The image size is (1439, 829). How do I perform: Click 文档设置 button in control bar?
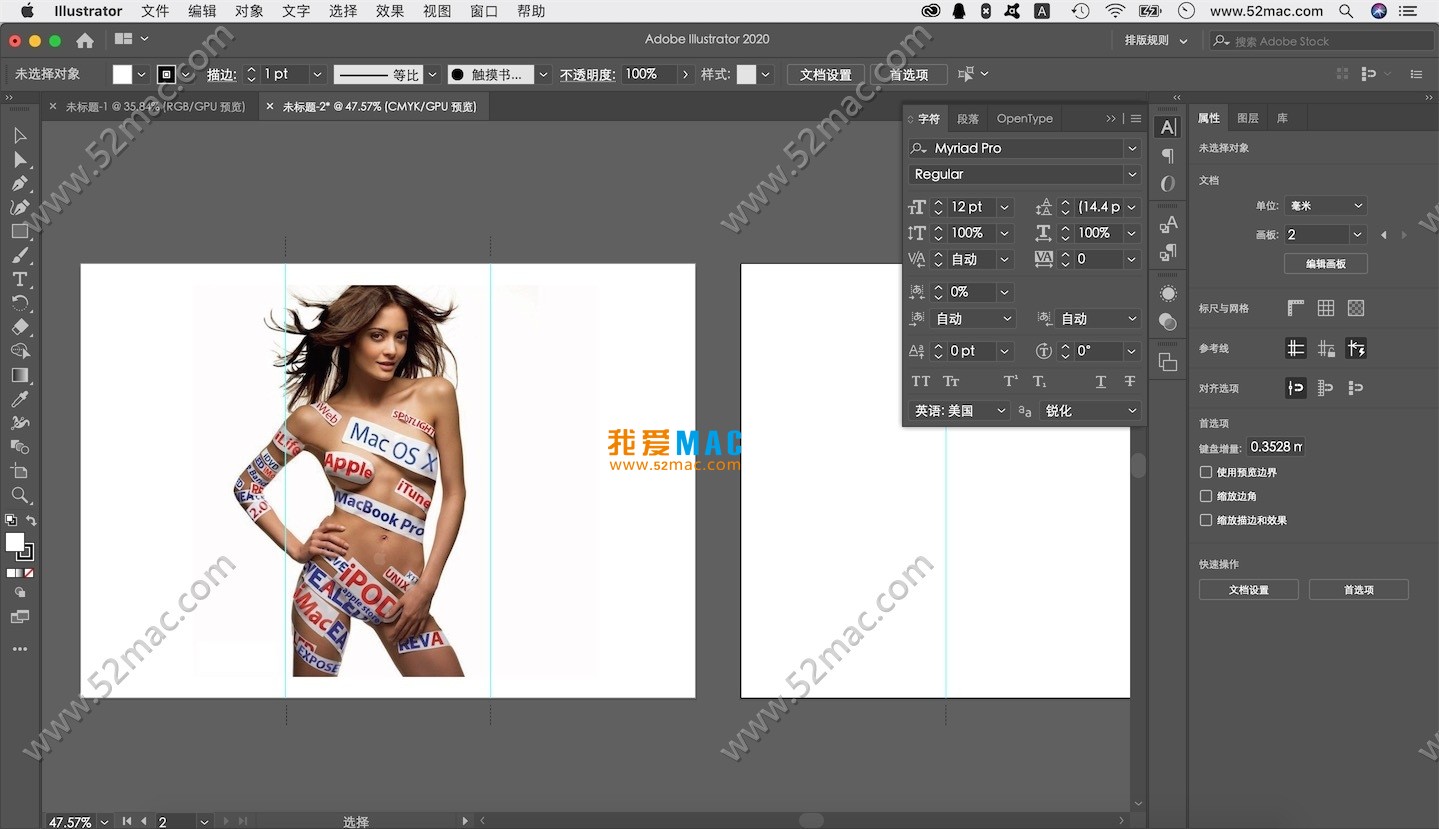(x=826, y=75)
